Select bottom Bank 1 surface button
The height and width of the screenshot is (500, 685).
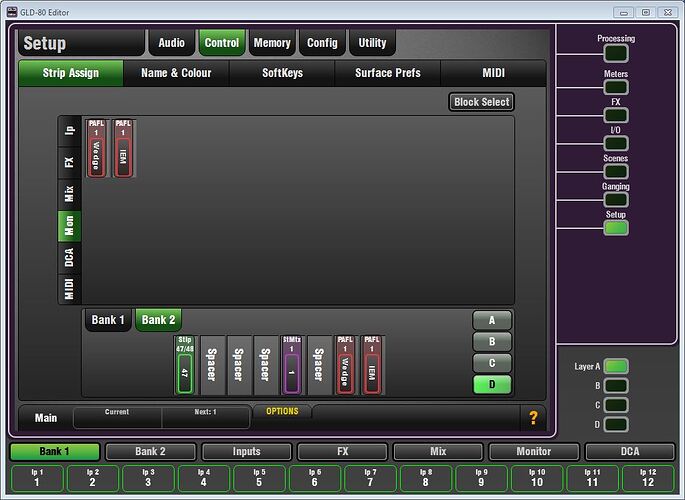point(55,452)
